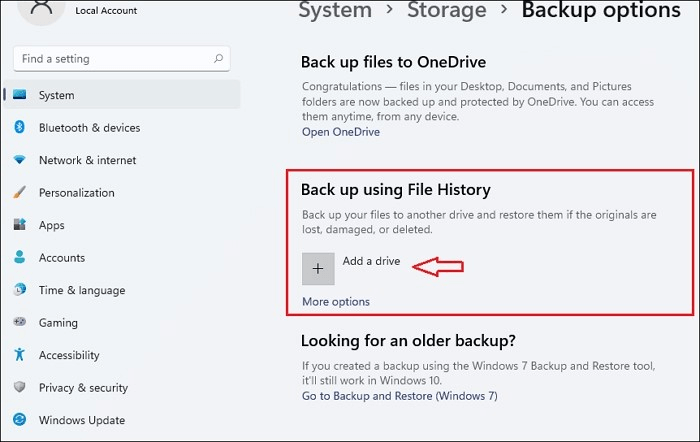The width and height of the screenshot is (700, 442).
Task: Select the Network & internet Wi-Fi icon
Action: click(19, 160)
